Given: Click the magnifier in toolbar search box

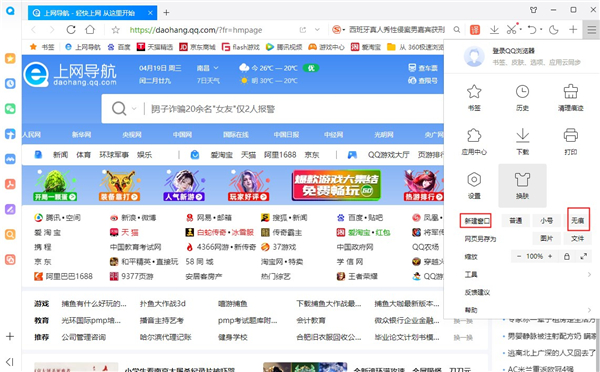Looking at the screenshot, I should click(457, 29).
